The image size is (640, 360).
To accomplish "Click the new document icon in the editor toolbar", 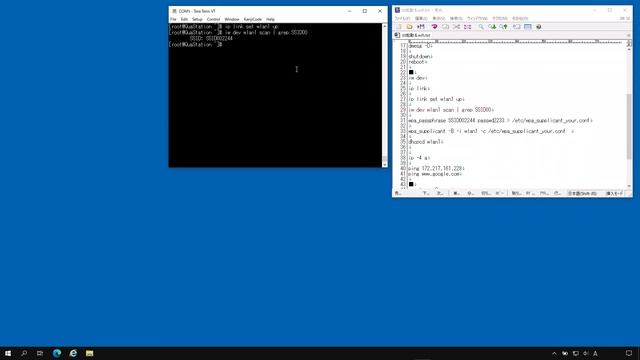I will pyautogui.click(x=399, y=27).
